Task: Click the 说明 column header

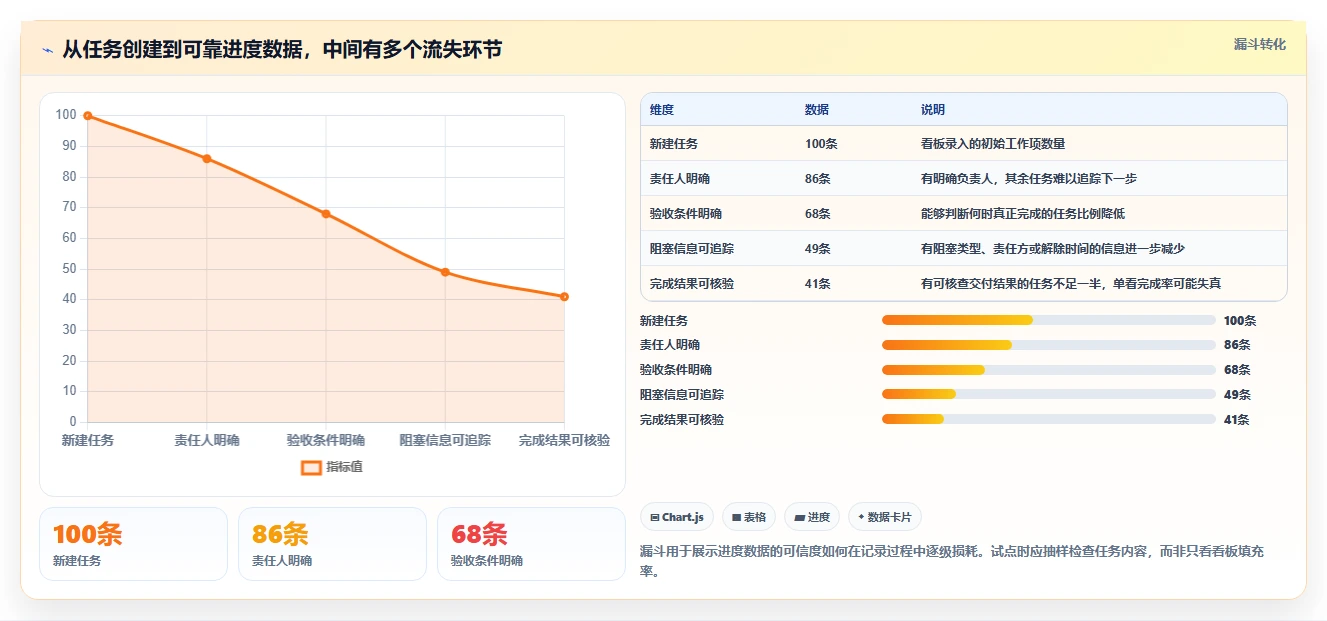Action: tap(933, 110)
